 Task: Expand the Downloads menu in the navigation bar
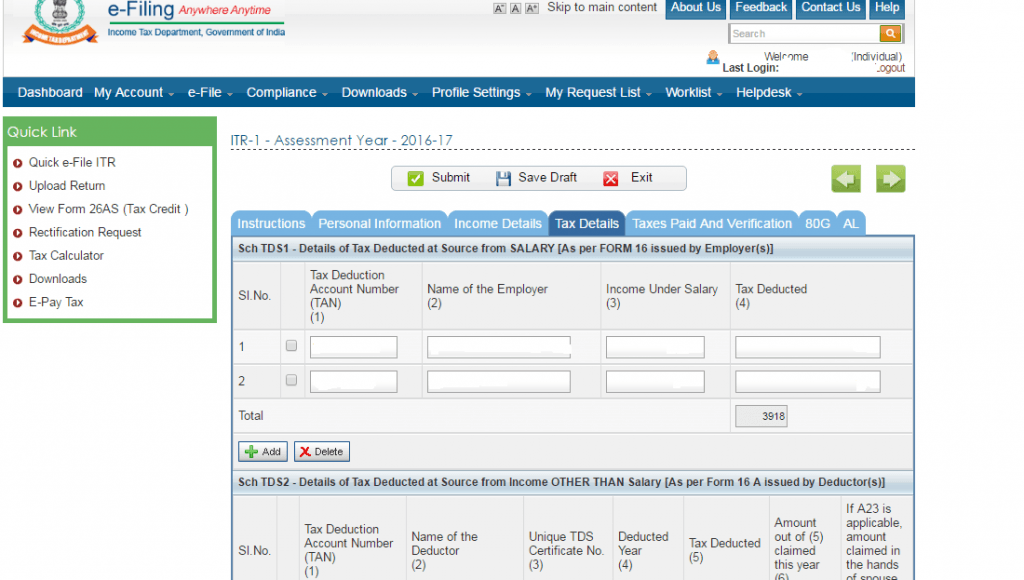pyautogui.click(x=375, y=92)
